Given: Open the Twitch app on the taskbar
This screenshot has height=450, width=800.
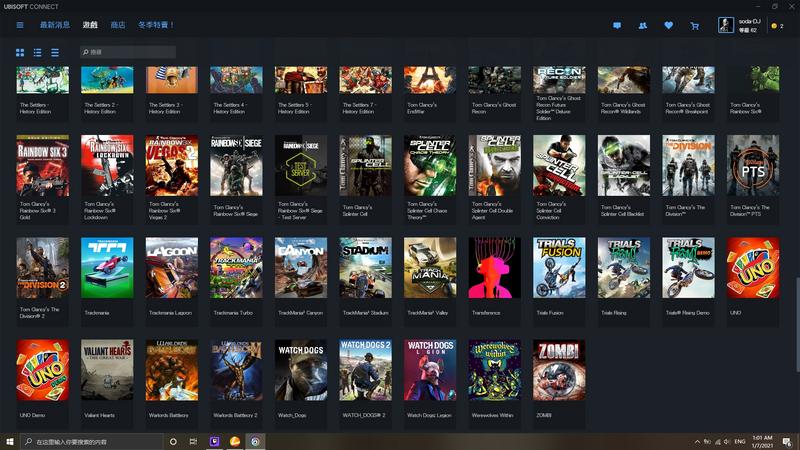Looking at the screenshot, I should point(214,441).
